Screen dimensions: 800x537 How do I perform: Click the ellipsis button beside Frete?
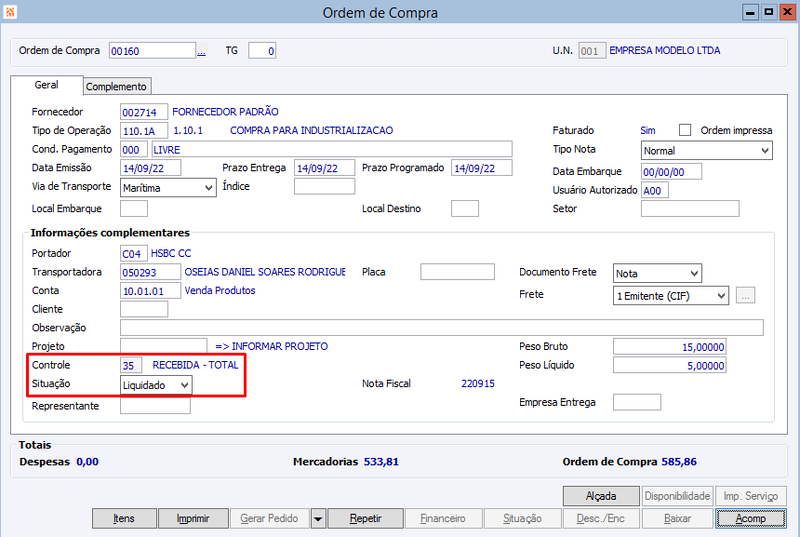coord(745,295)
